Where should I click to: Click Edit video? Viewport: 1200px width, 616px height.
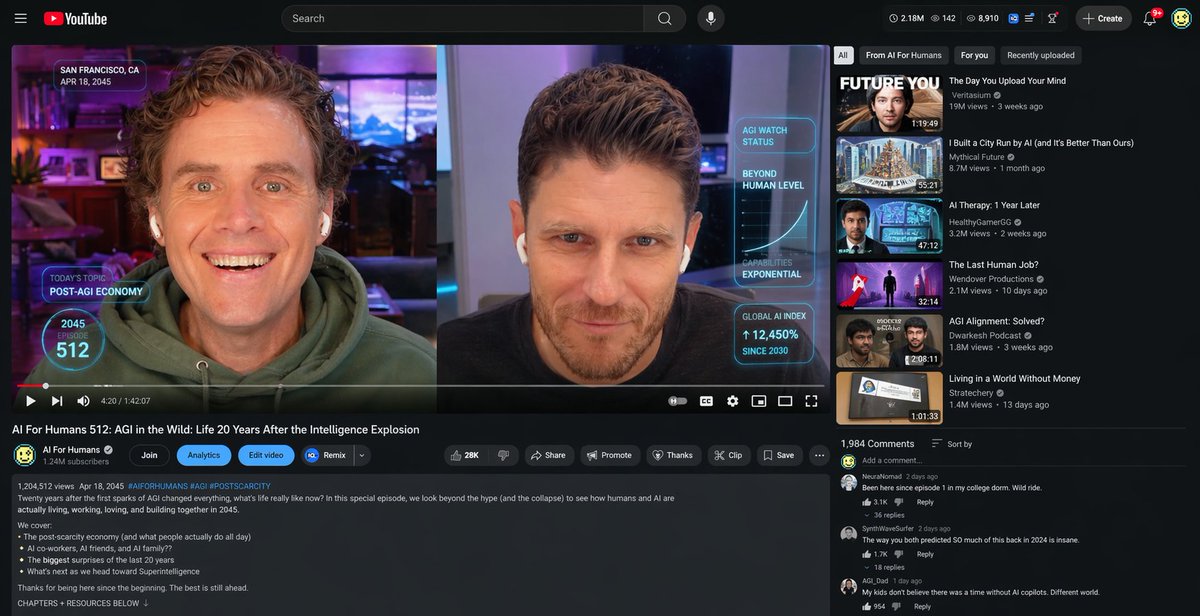(x=266, y=455)
